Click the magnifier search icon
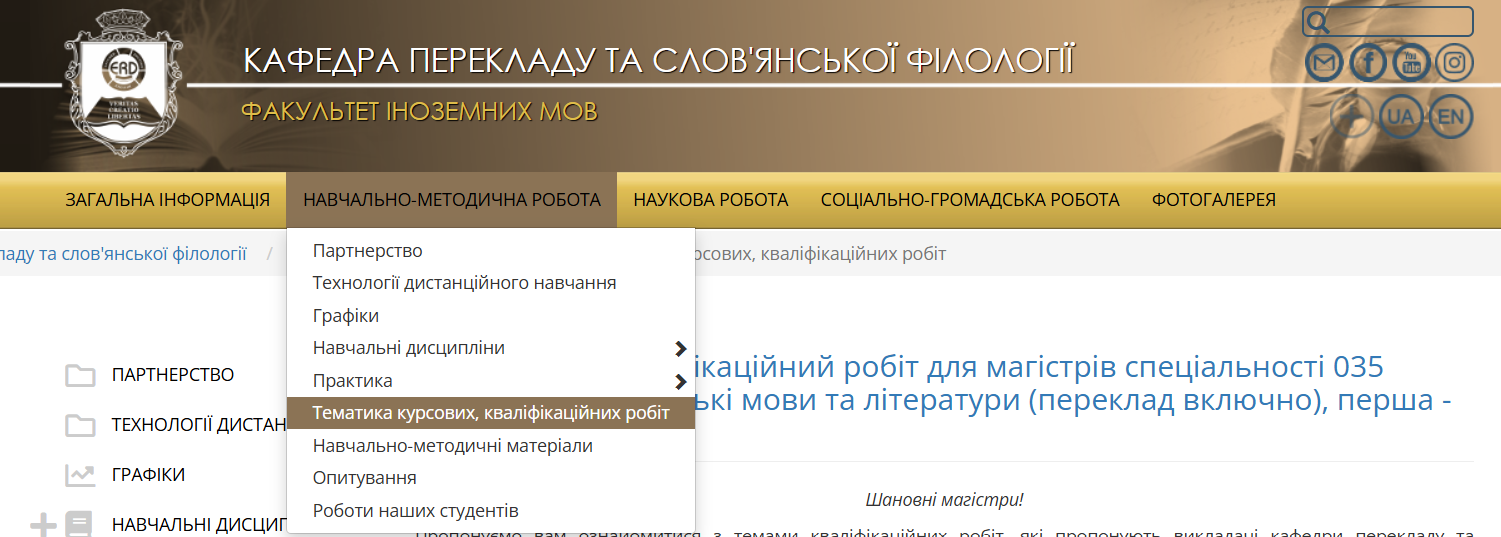Image resolution: width=1501 pixels, height=537 pixels. (x=1318, y=22)
